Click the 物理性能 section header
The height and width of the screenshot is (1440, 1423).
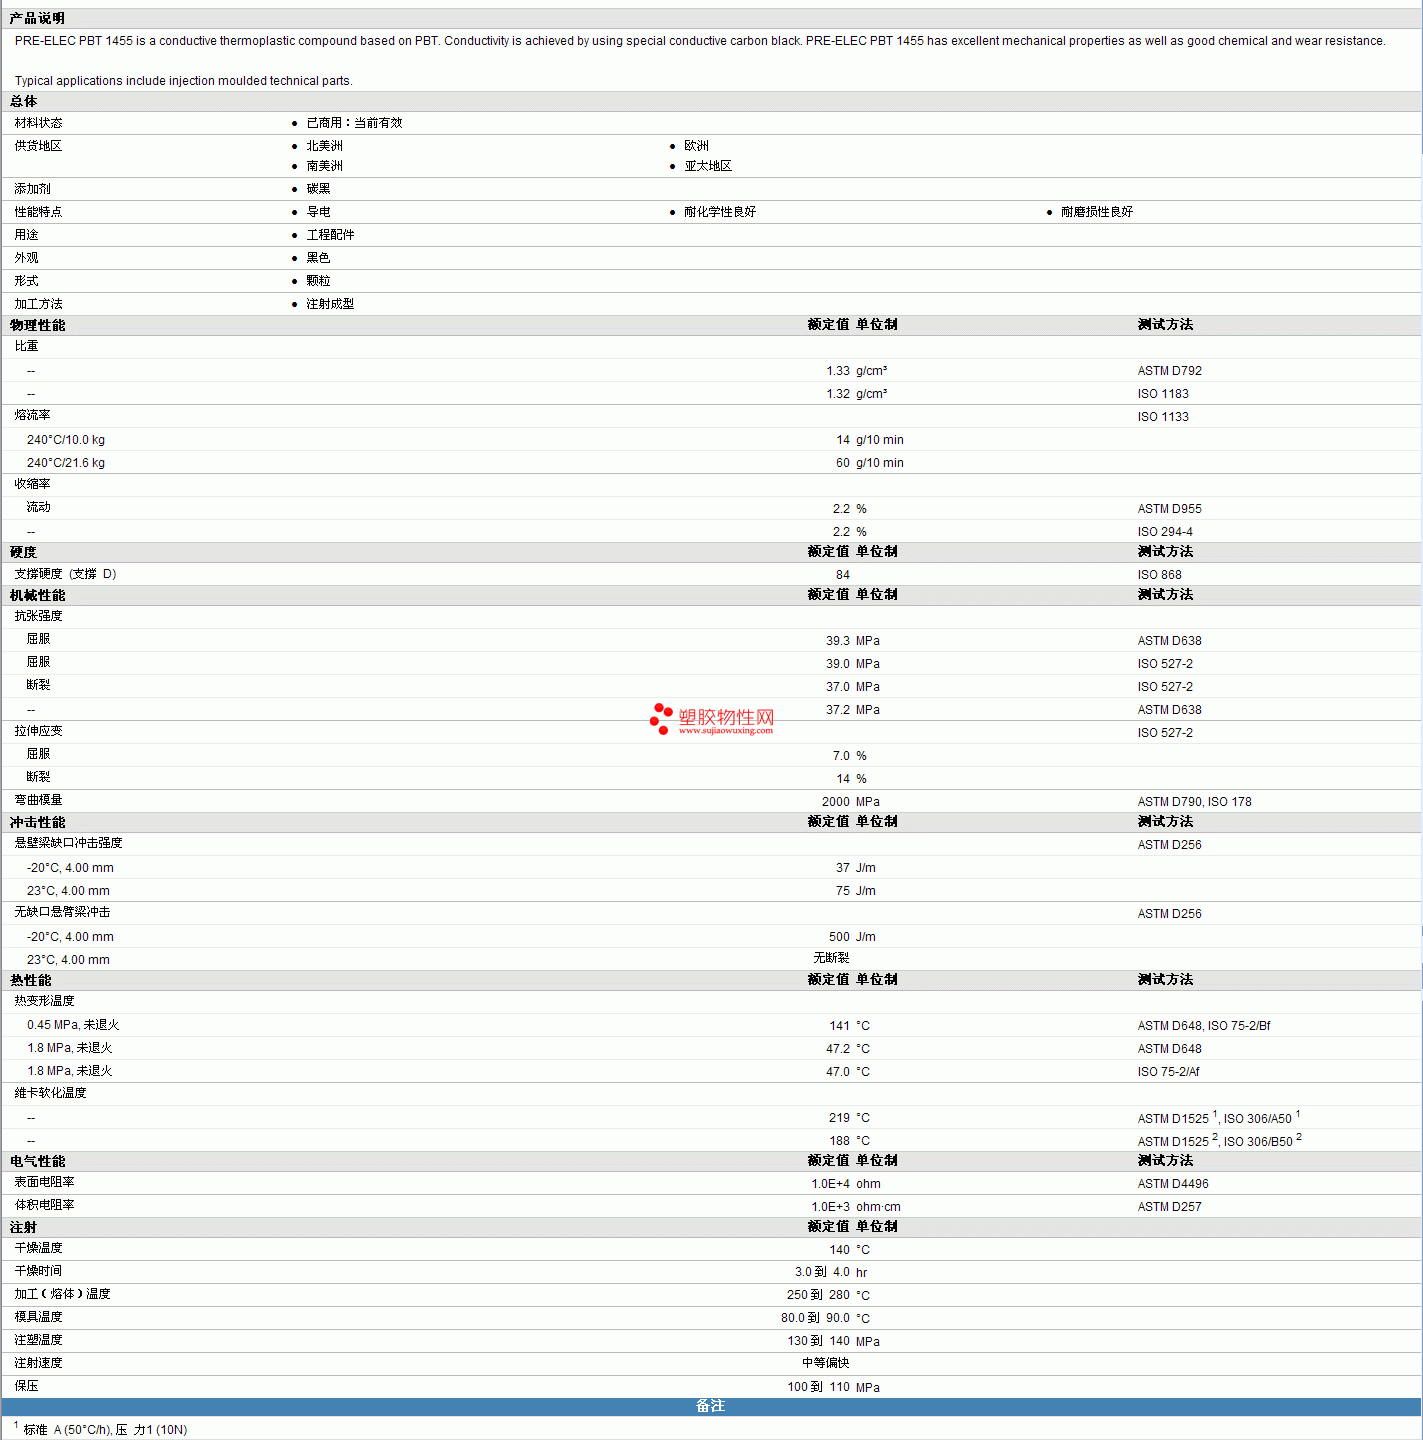(37, 325)
